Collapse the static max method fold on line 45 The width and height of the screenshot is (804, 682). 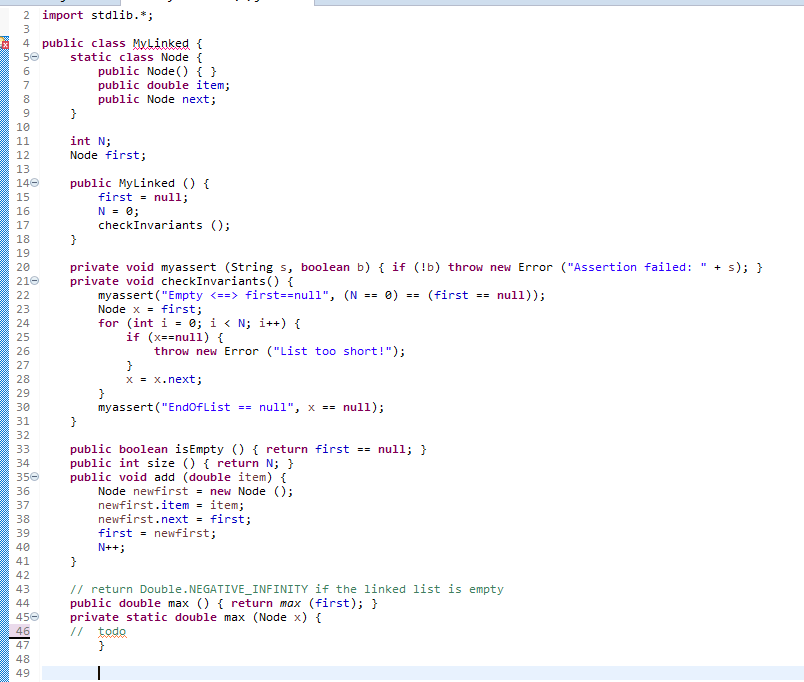pyautogui.click(x=34, y=616)
